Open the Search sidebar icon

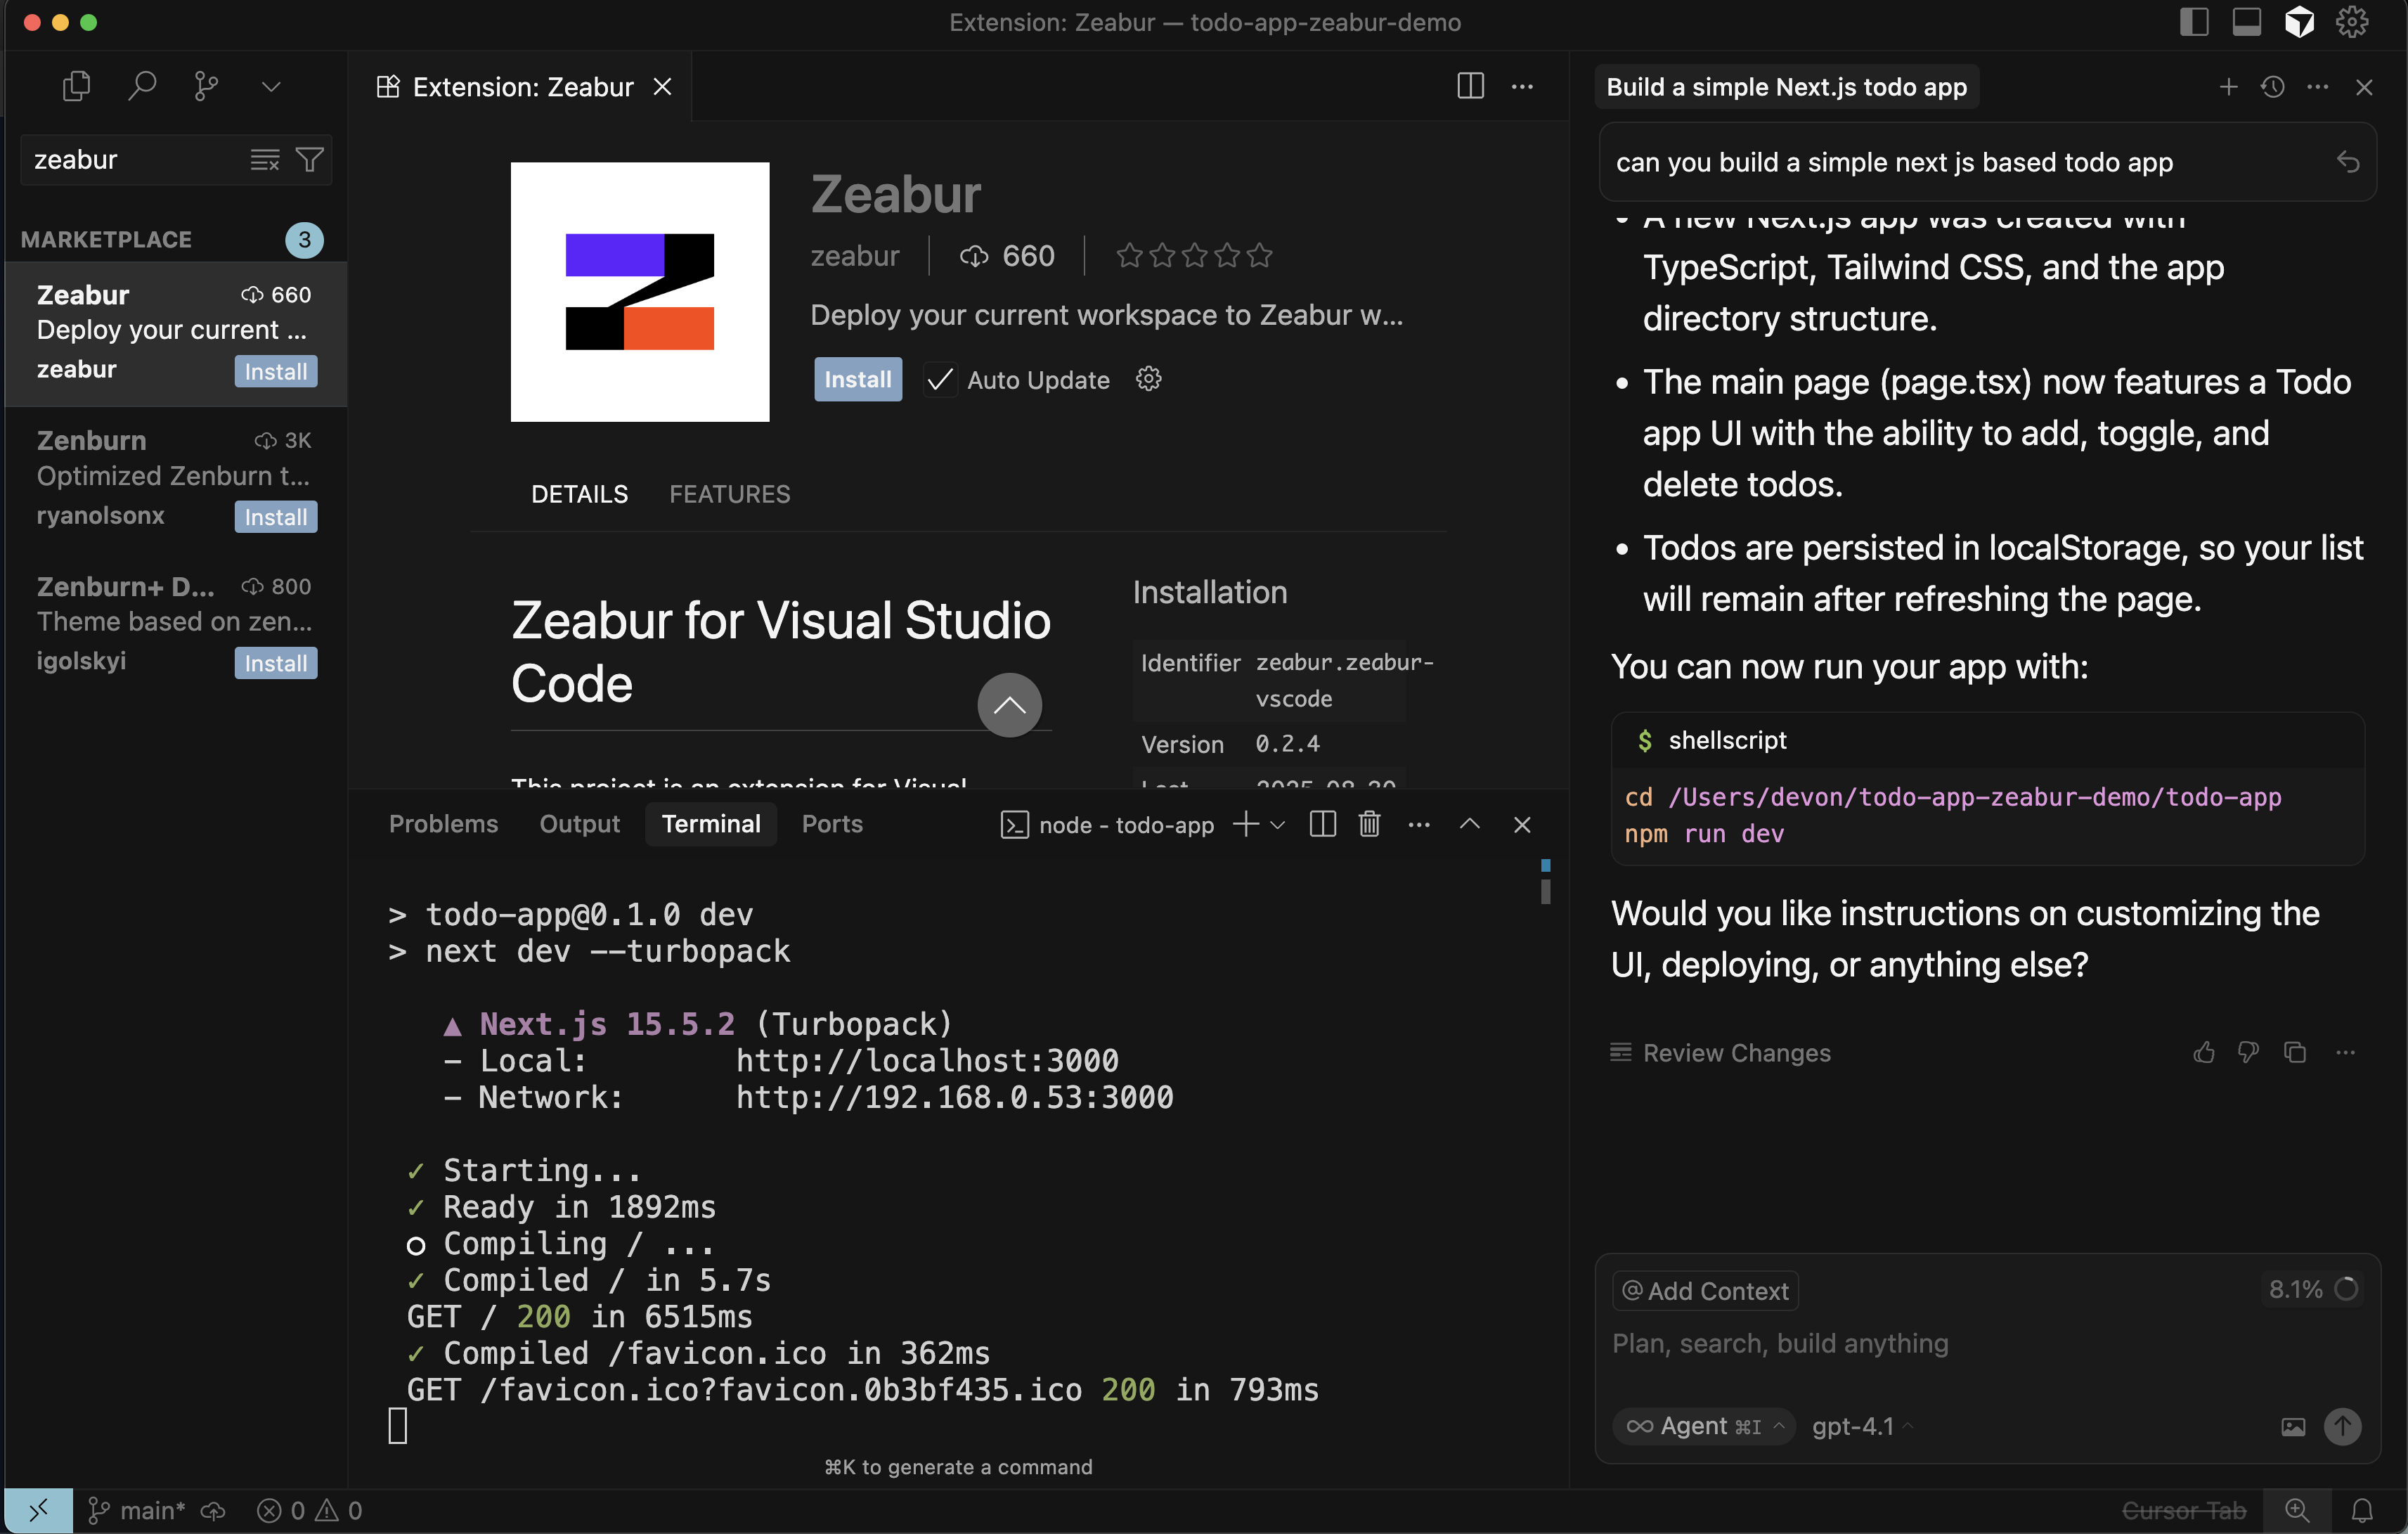[x=142, y=86]
